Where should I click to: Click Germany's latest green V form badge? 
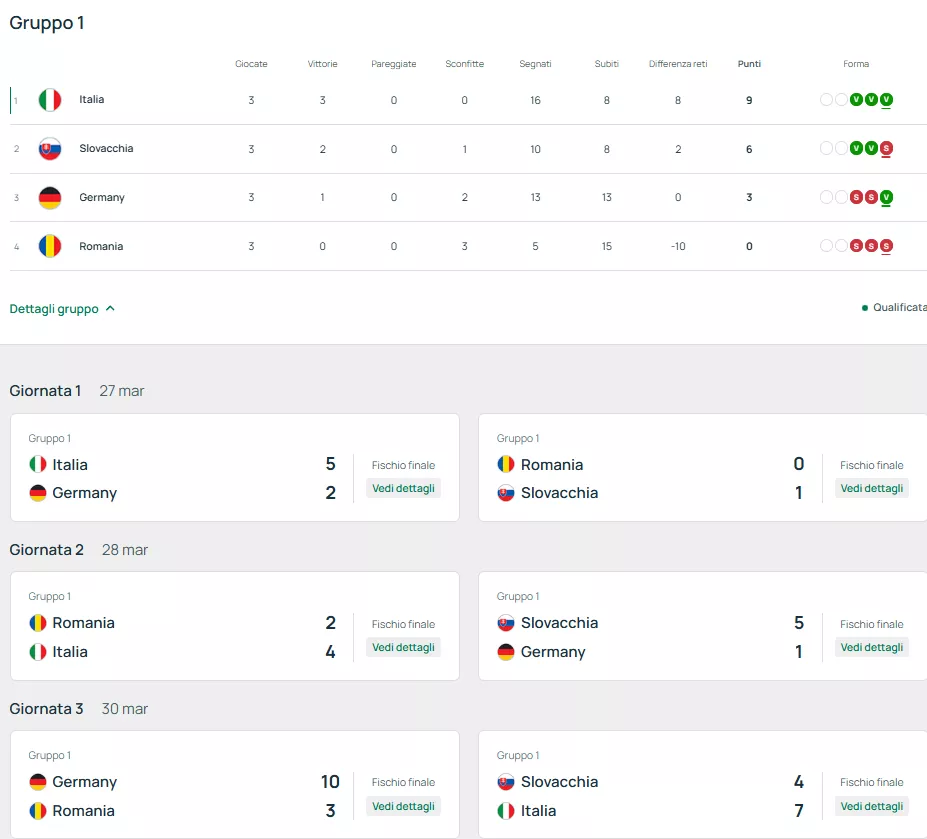tap(886, 198)
